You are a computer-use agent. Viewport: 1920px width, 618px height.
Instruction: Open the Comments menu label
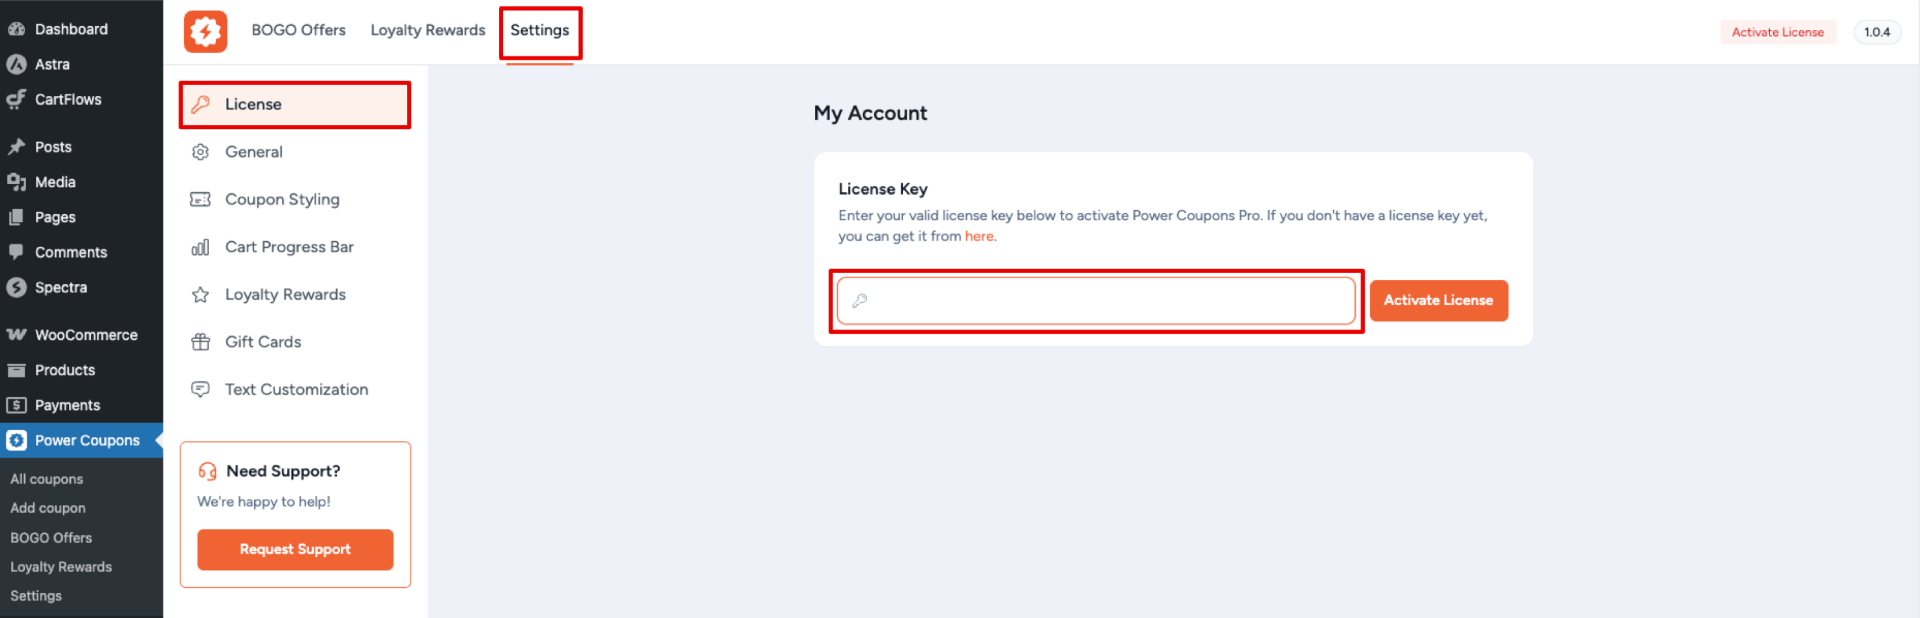coord(71,252)
